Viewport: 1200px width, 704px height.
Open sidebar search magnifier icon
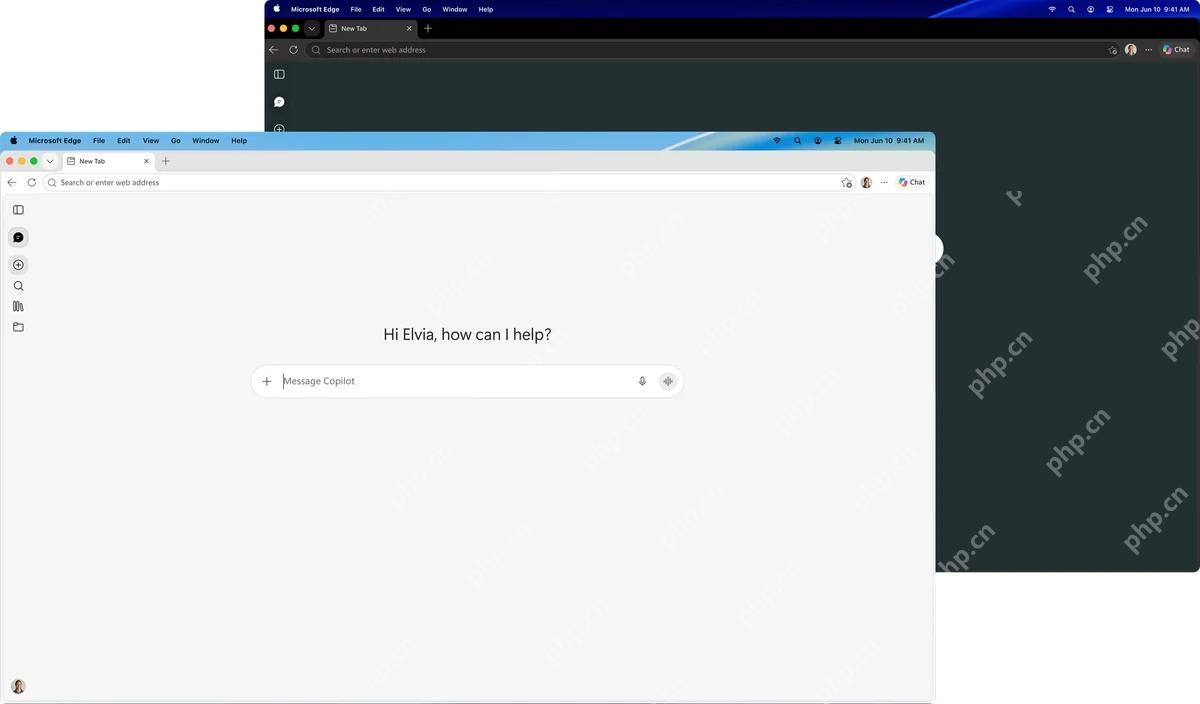18,286
